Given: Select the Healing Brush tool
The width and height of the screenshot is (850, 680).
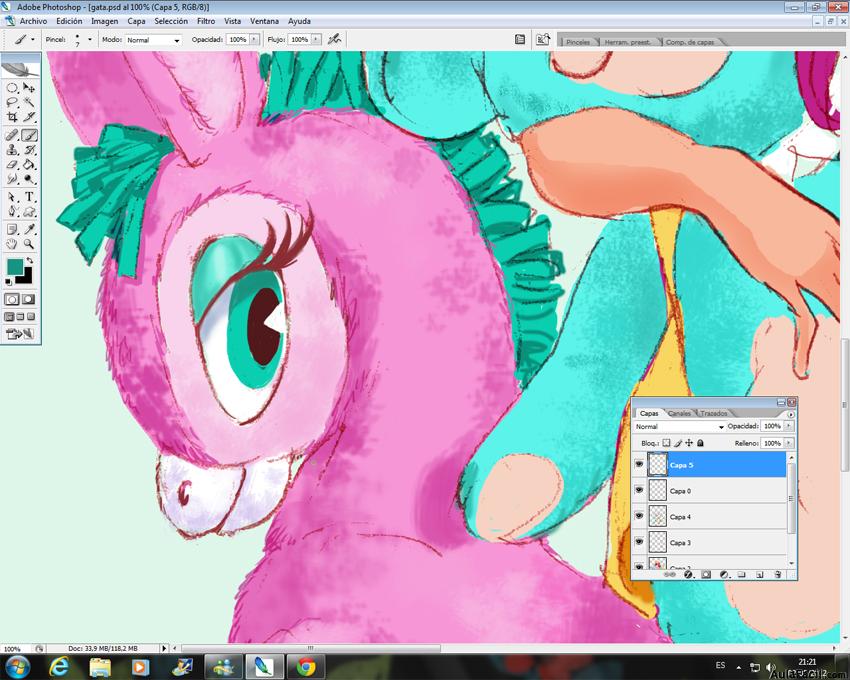Looking at the screenshot, I should point(12,135).
